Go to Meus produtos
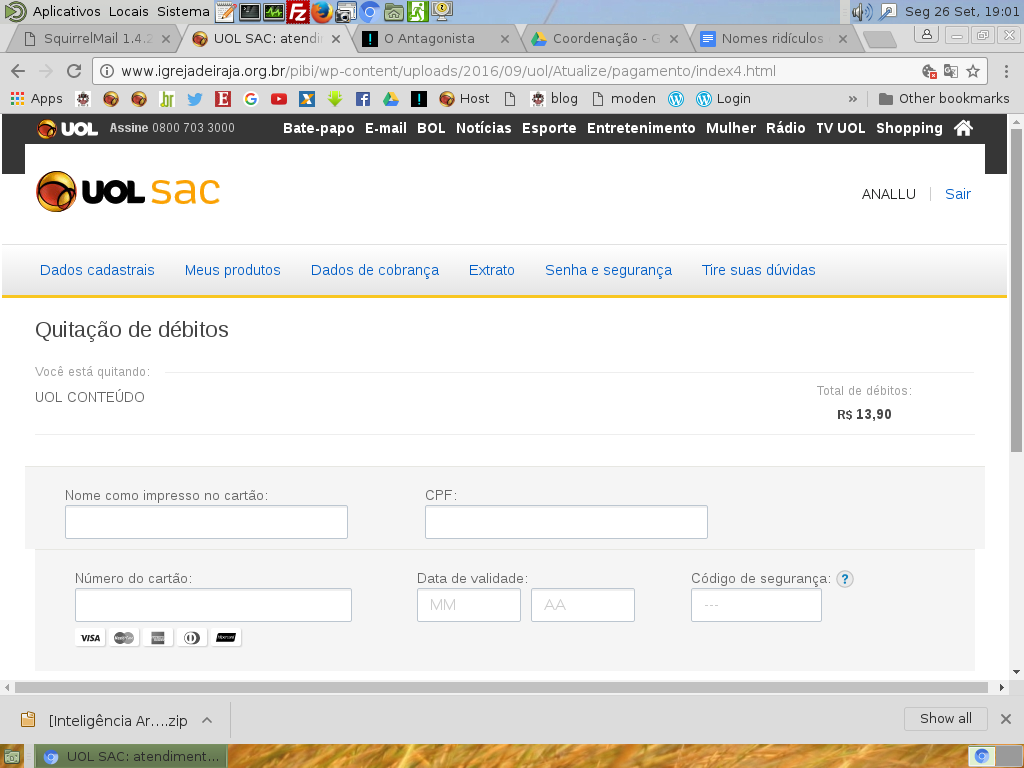Viewport: 1024px width, 768px height. pos(232,270)
